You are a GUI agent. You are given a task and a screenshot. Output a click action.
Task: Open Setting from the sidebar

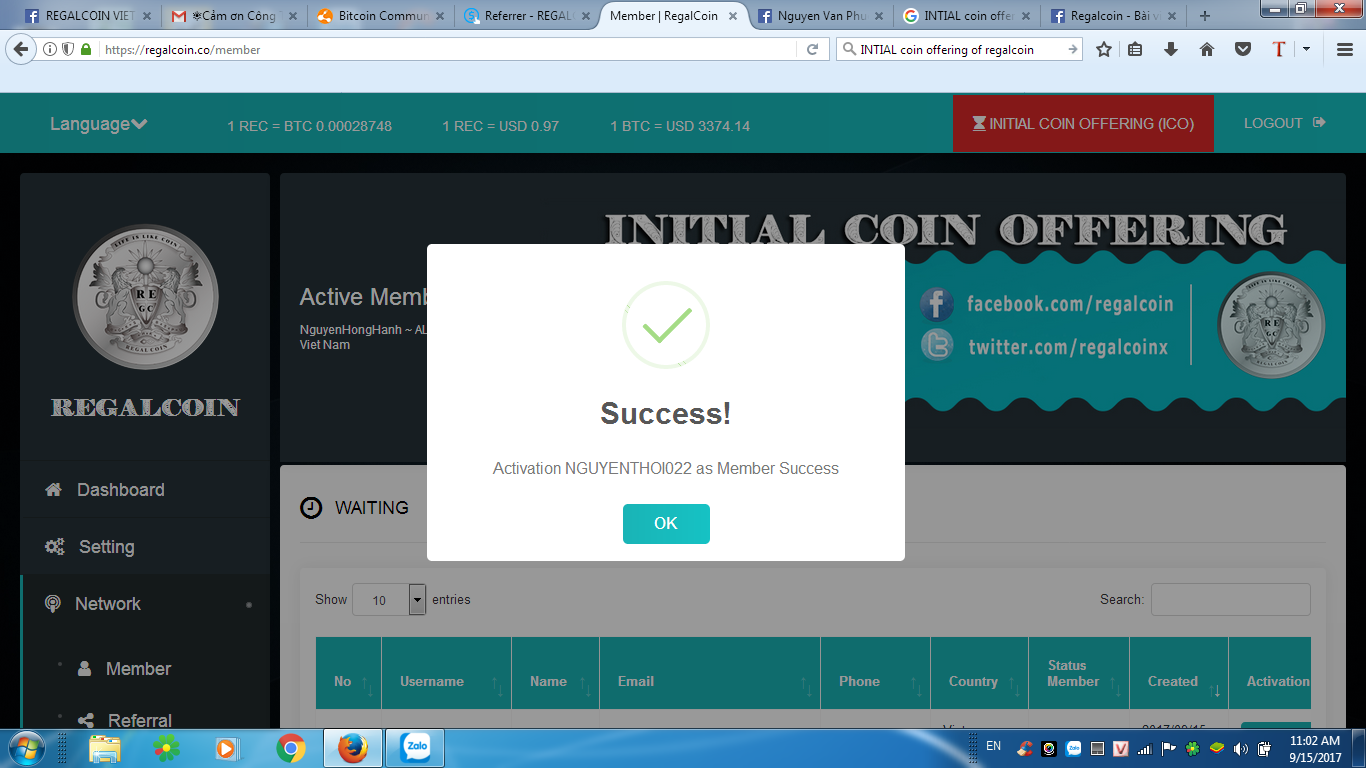tap(106, 547)
